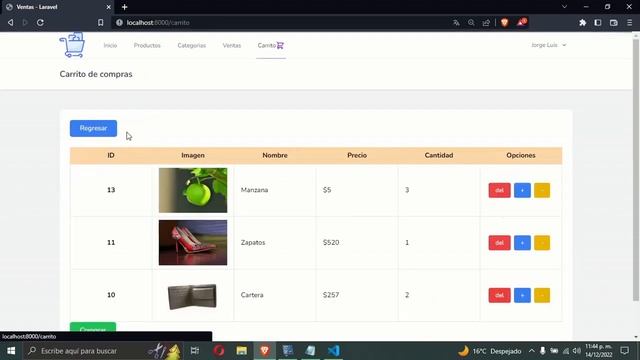Click the wallet Cartera image
Screen dimensions: 640x360
click(192, 296)
